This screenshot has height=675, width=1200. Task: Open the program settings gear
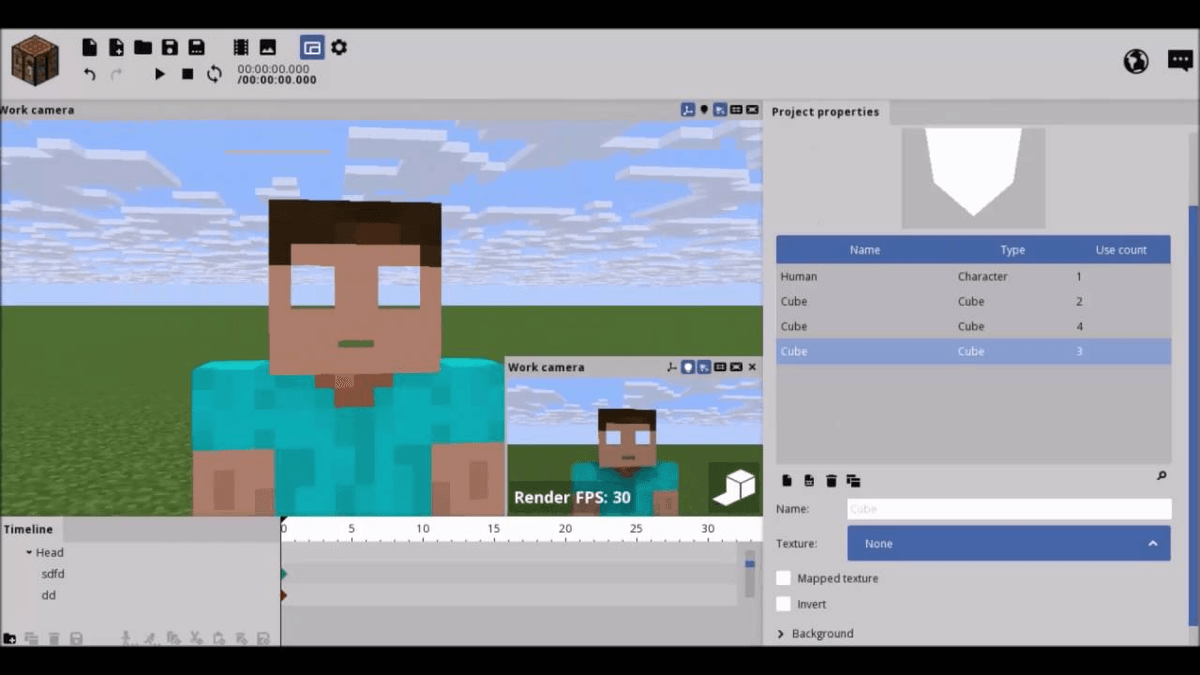coord(338,47)
